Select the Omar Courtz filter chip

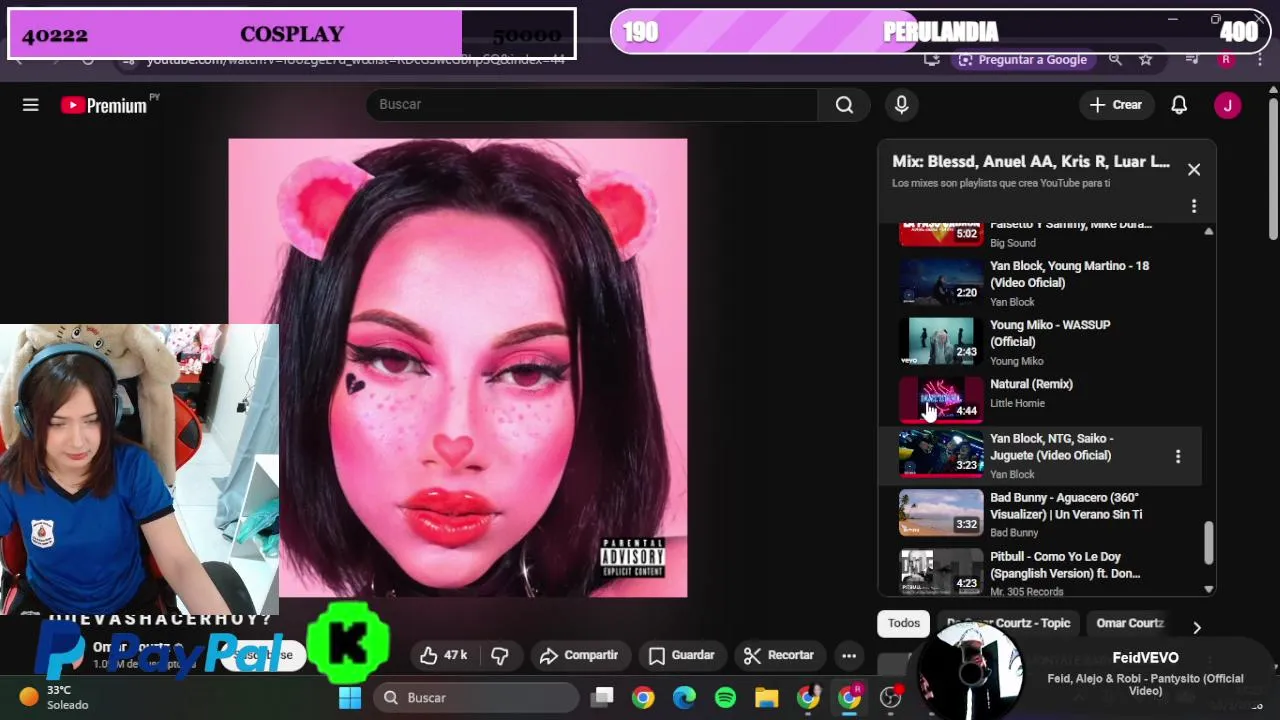[1130, 623]
